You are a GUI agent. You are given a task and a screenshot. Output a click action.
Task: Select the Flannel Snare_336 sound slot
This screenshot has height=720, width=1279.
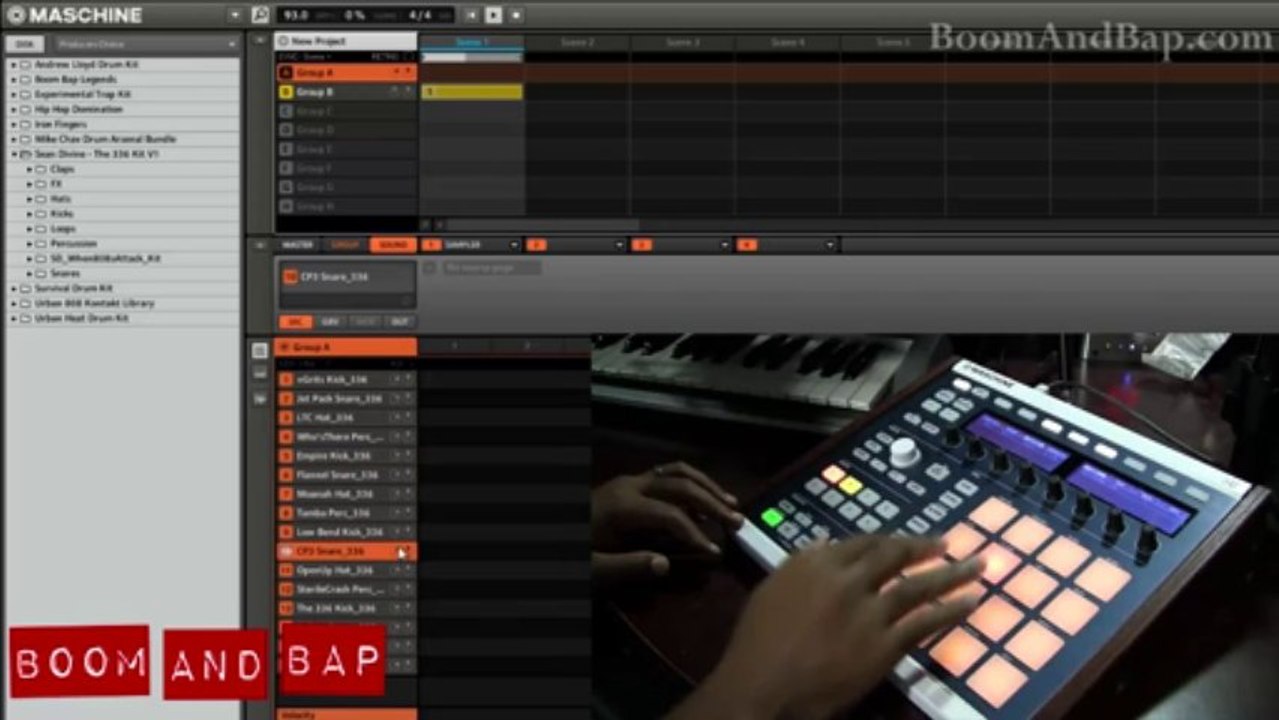[346, 475]
